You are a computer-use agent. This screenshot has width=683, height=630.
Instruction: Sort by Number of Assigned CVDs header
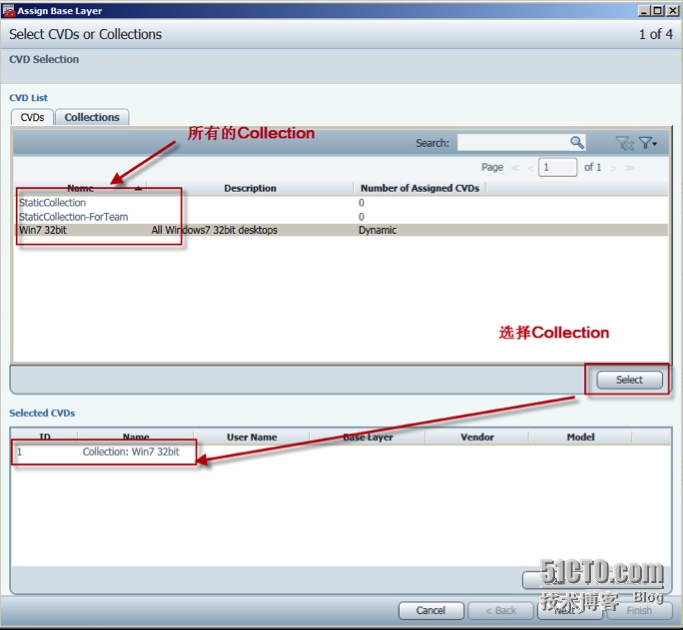point(420,188)
